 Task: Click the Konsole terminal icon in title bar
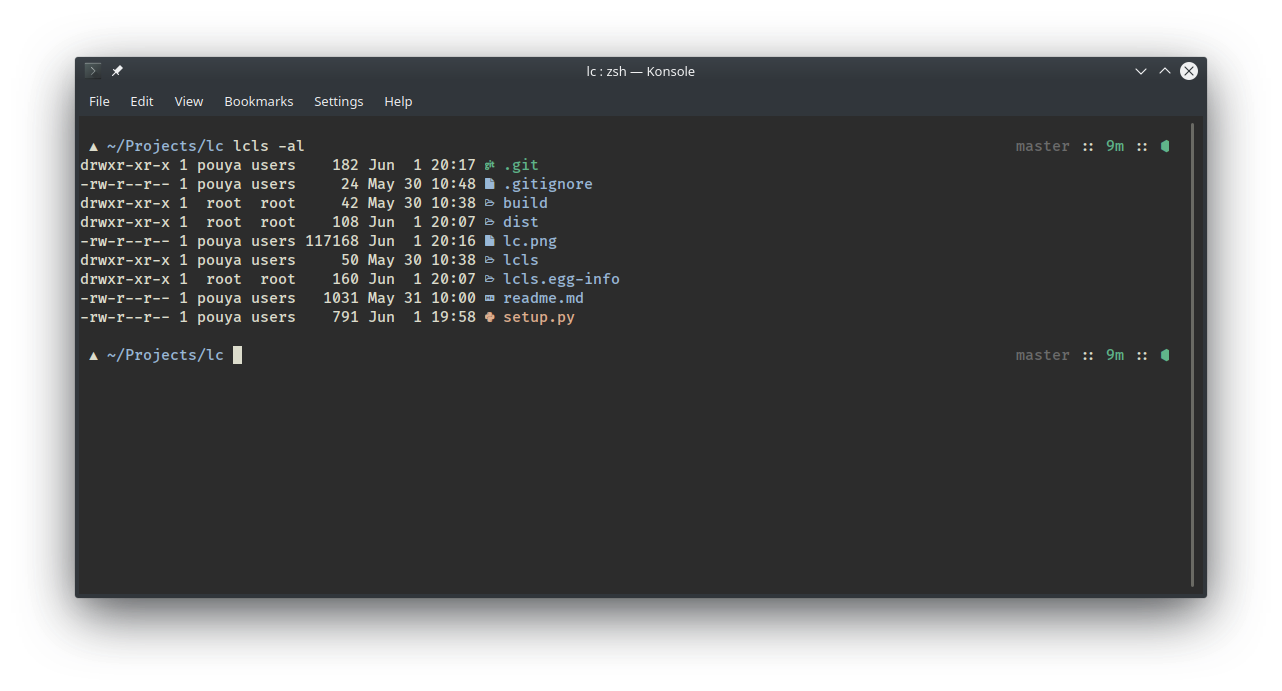(93, 71)
